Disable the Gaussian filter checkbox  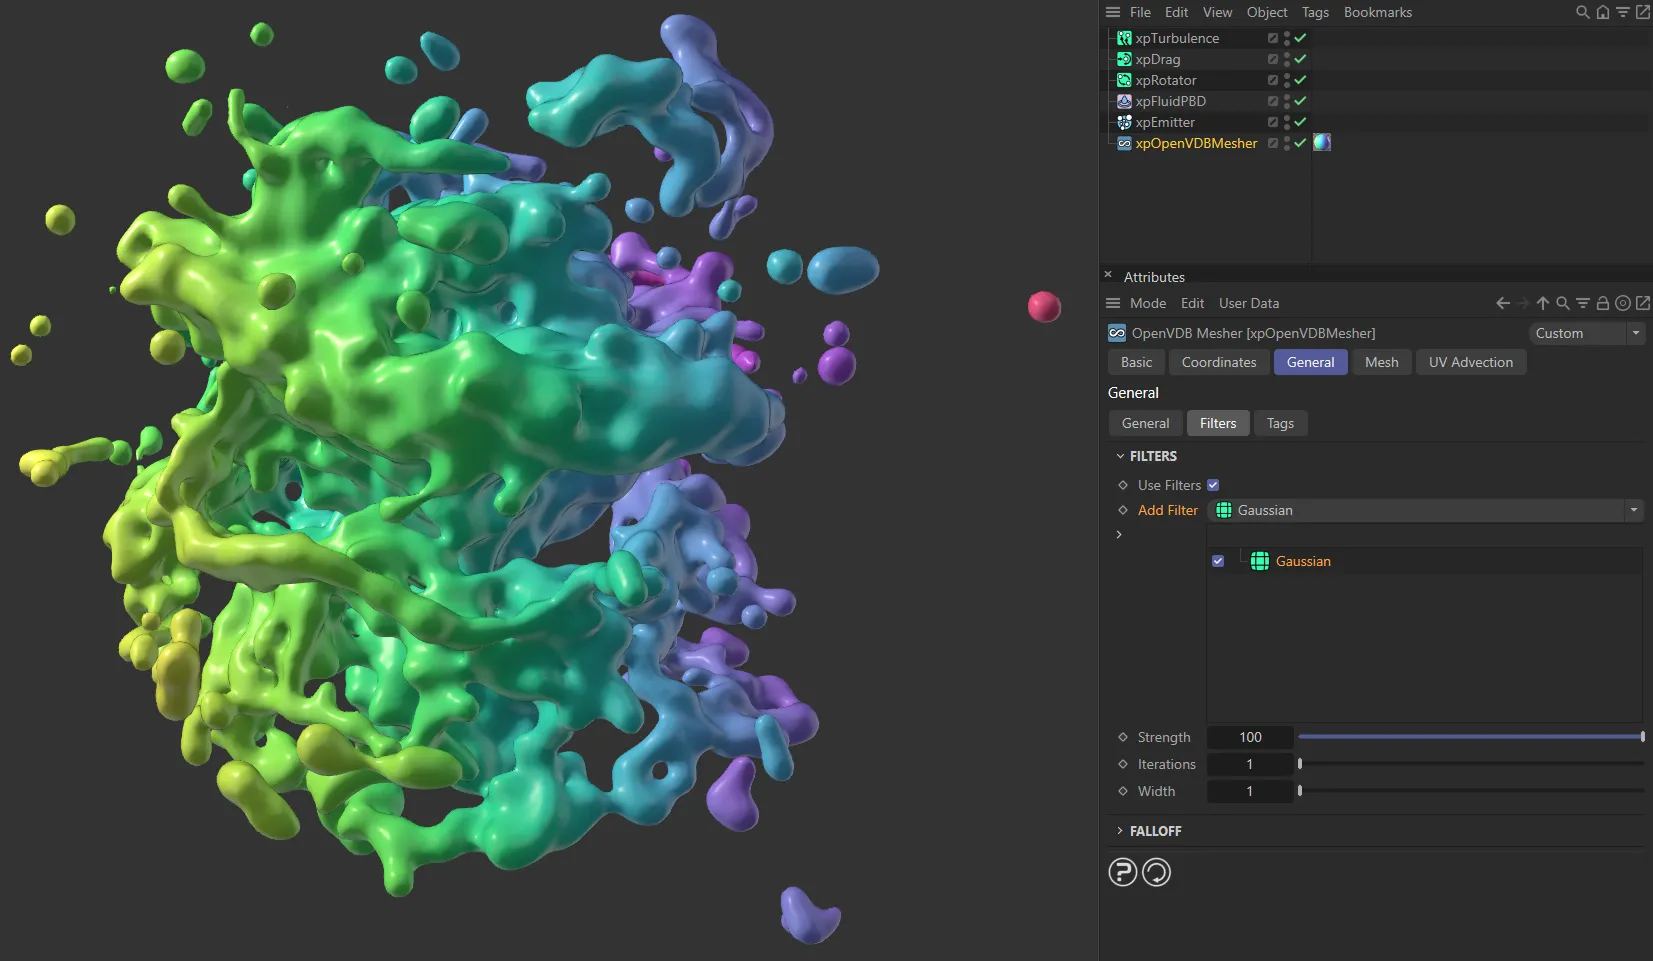1217,561
